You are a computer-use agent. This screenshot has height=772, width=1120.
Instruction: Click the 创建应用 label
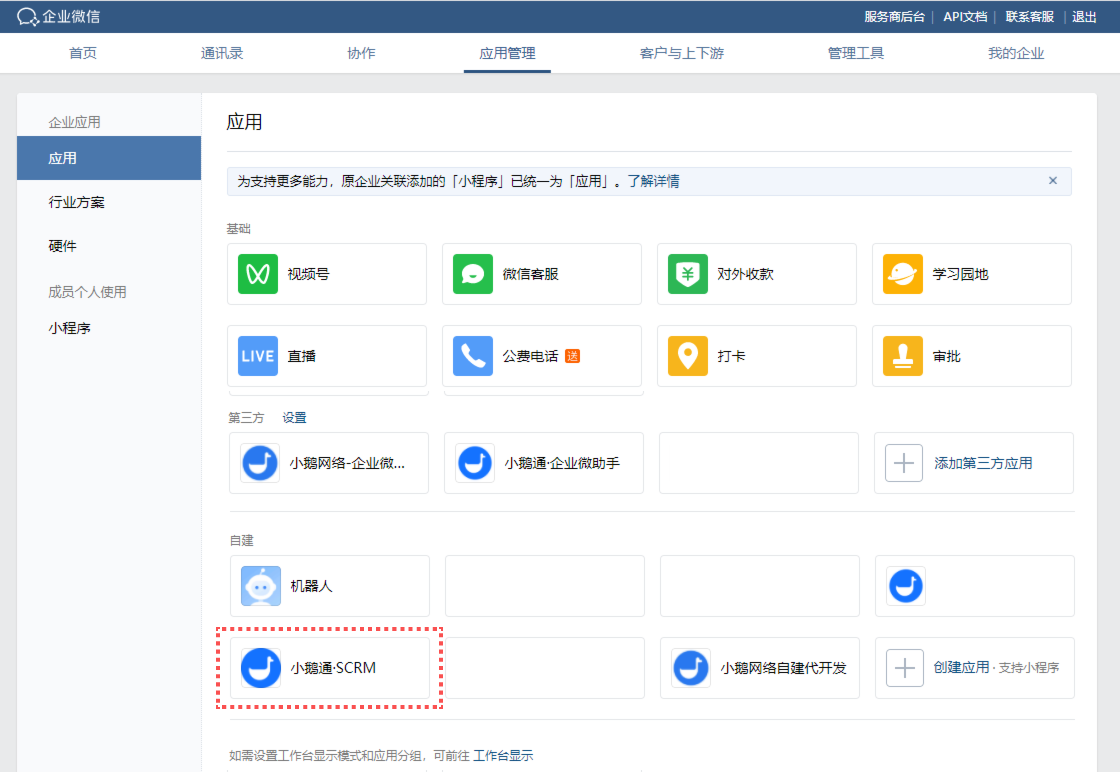(961, 667)
